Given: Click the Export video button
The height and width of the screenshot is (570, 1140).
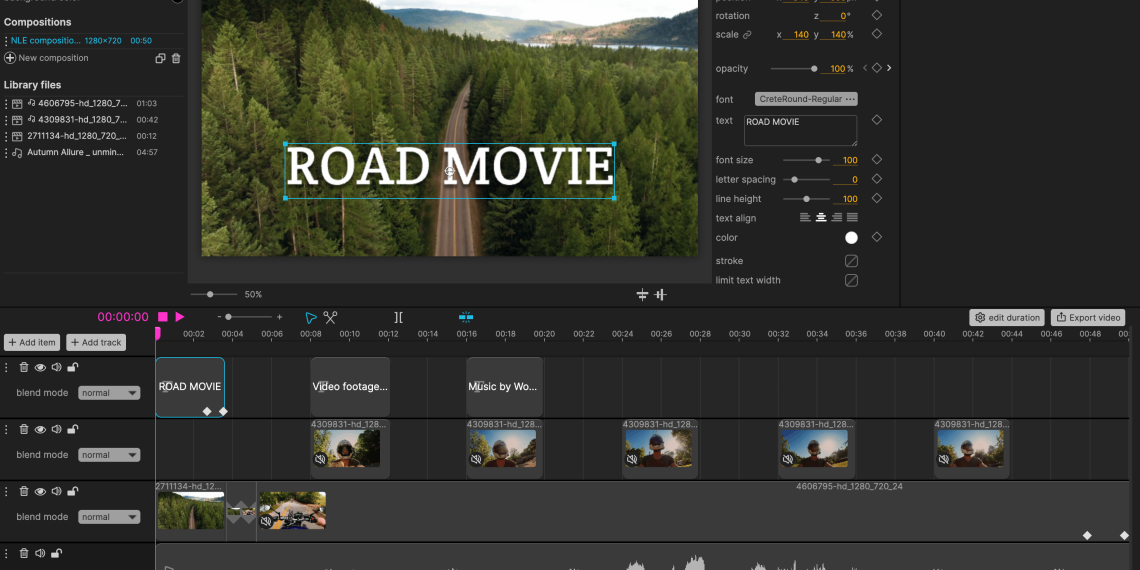Looking at the screenshot, I should tap(1088, 317).
